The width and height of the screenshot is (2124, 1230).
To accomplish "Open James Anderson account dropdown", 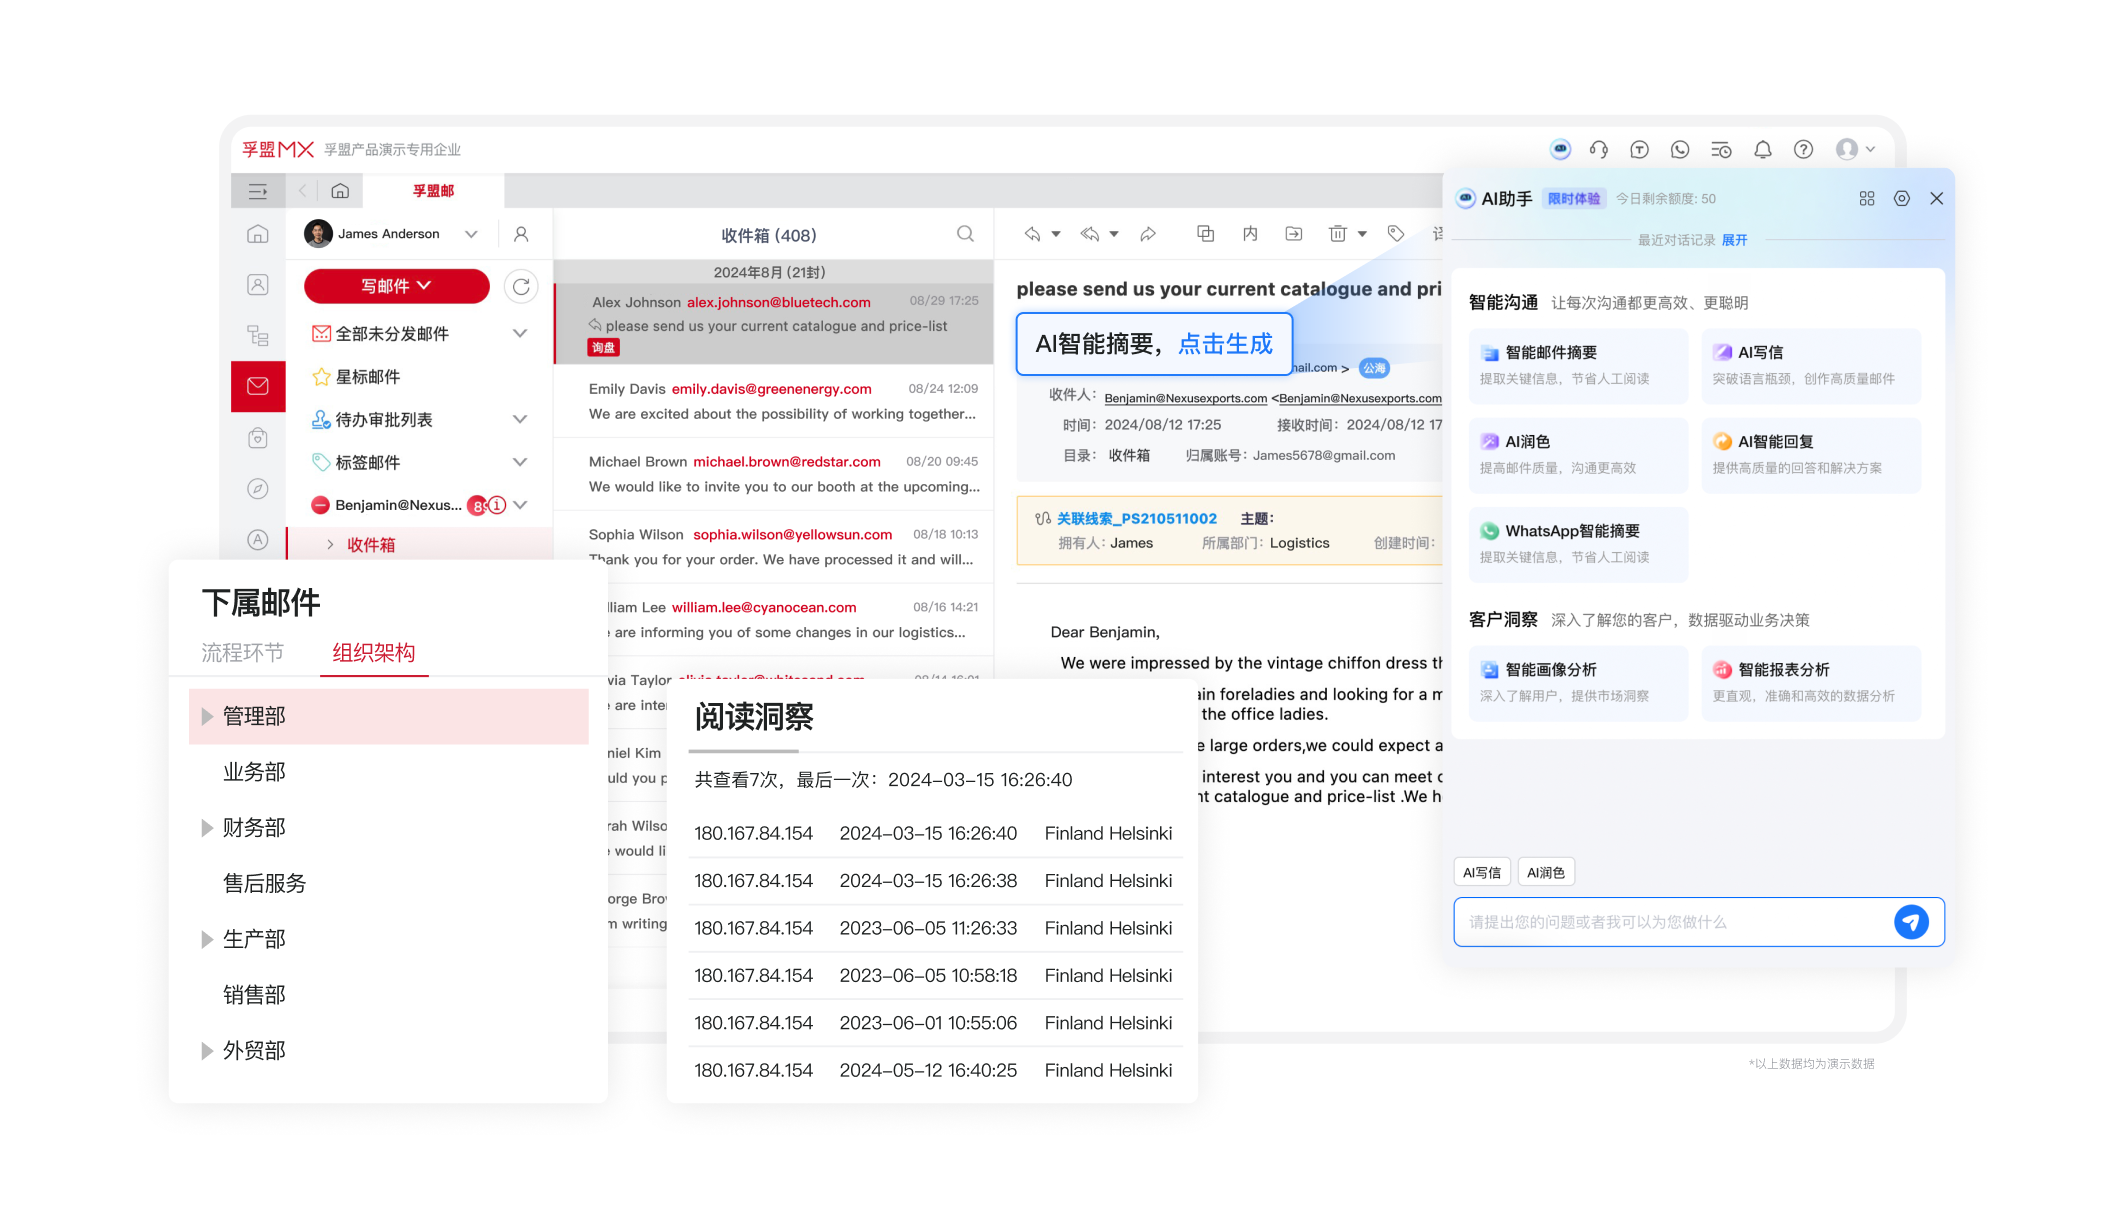I will (x=471, y=234).
